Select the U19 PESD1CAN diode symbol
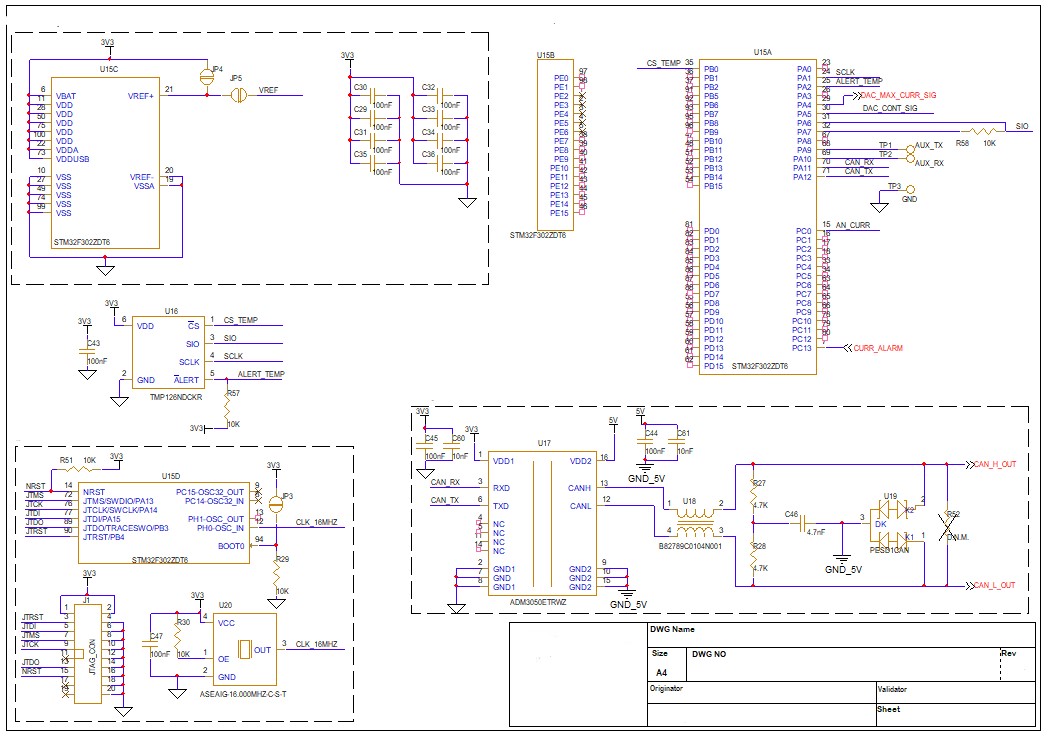The image size is (1053, 740). tap(893, 522)
